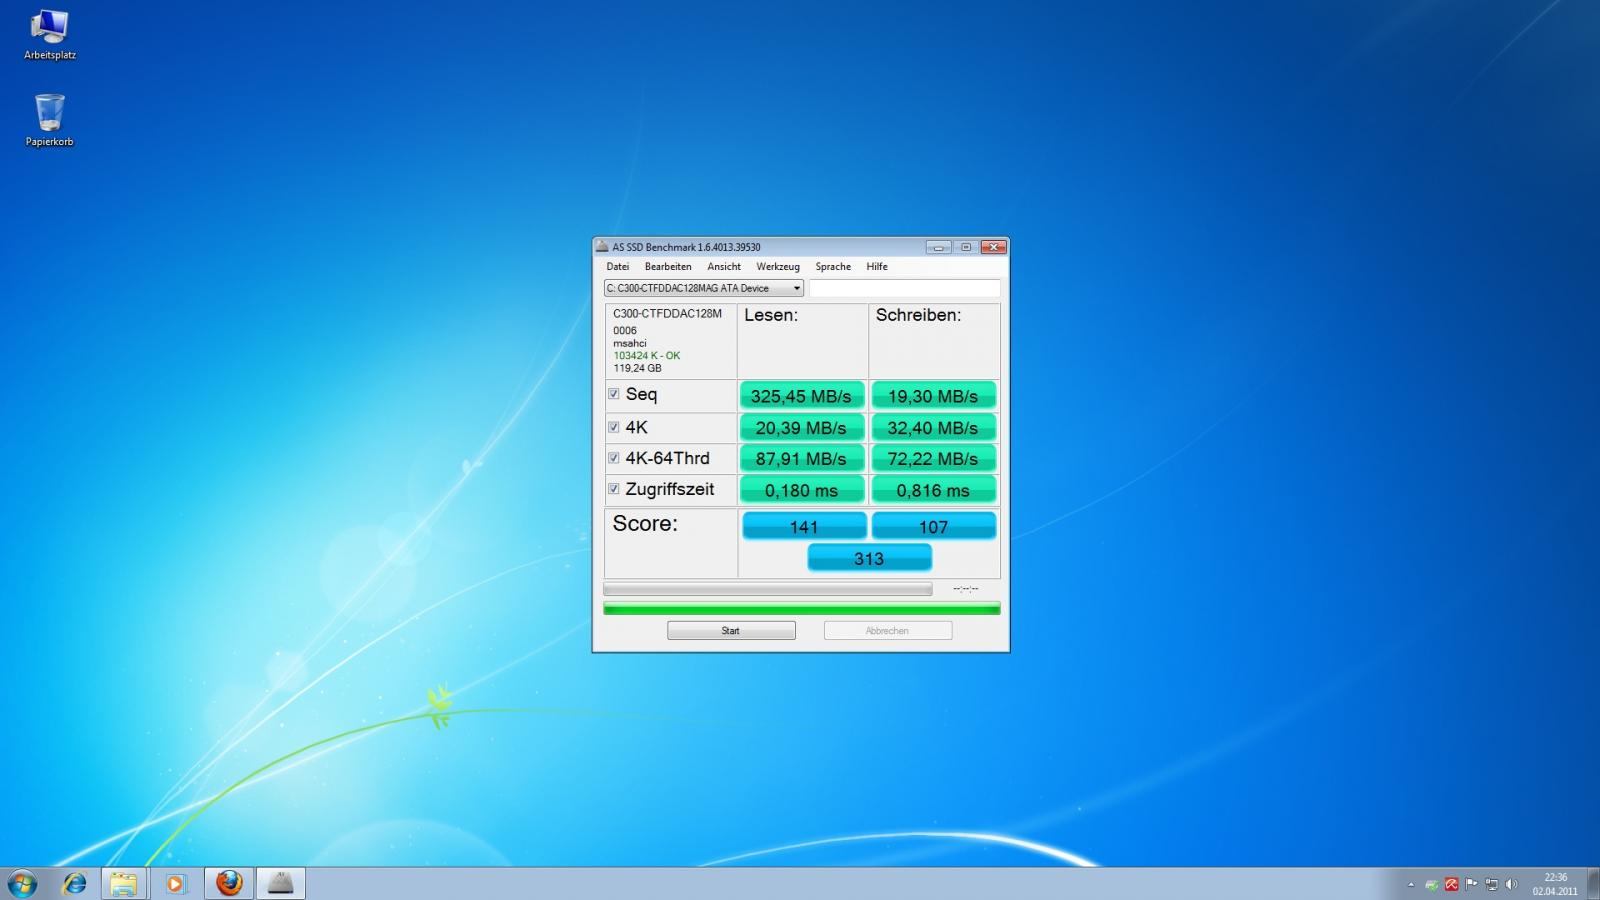The width and height of the screenshot is (1600, 900).
Task: Open Windows Media Player from the taskbar
Action: click(175, 883)
